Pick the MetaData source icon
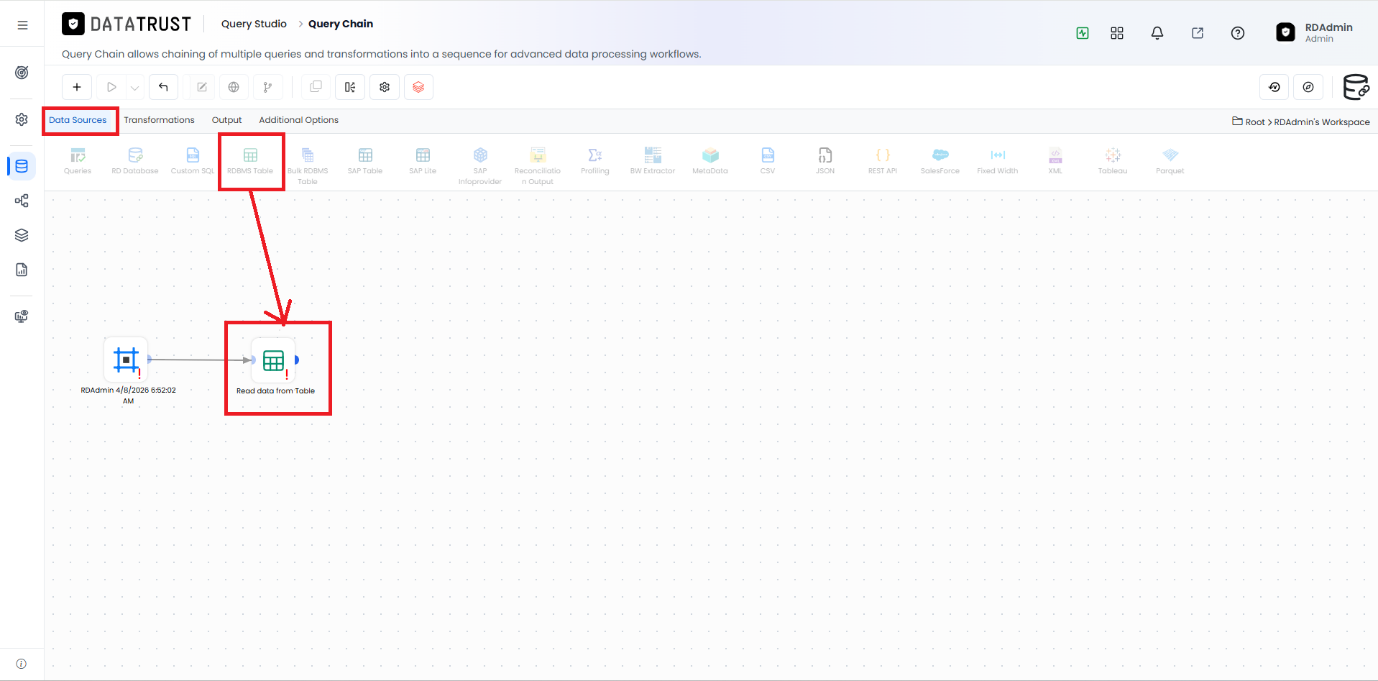Screen dimensions: 1378x681 pyautogui.click(x=710, y=160)
